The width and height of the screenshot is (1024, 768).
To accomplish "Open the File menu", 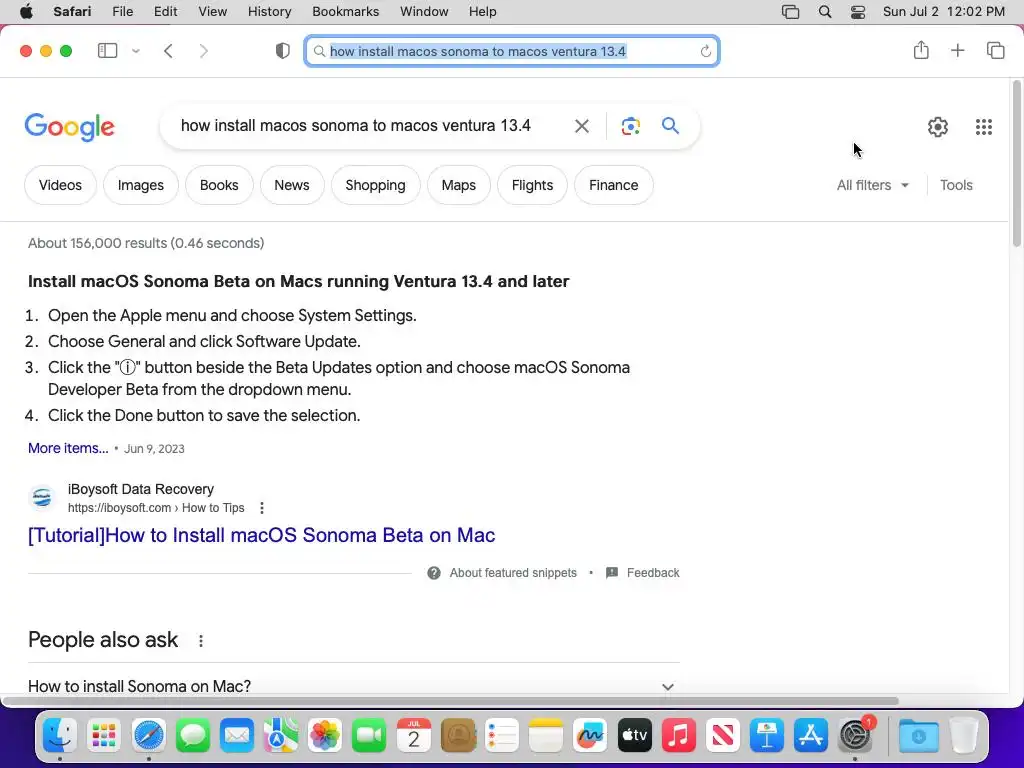I will click(122, 12).
